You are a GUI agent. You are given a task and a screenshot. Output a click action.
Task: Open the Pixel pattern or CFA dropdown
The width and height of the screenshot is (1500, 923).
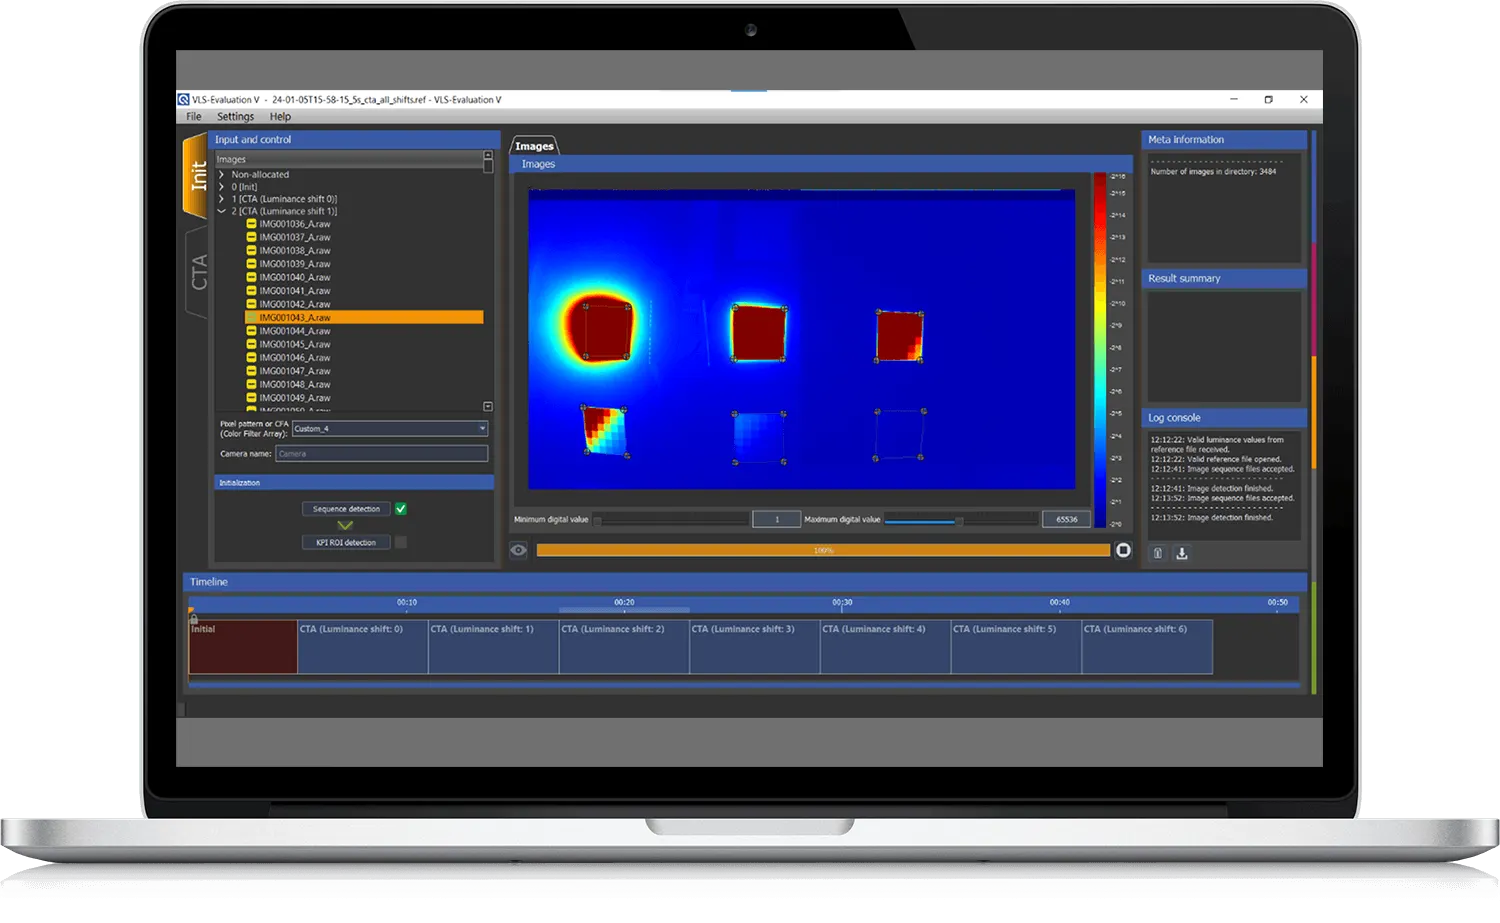(x=390, y=428)
